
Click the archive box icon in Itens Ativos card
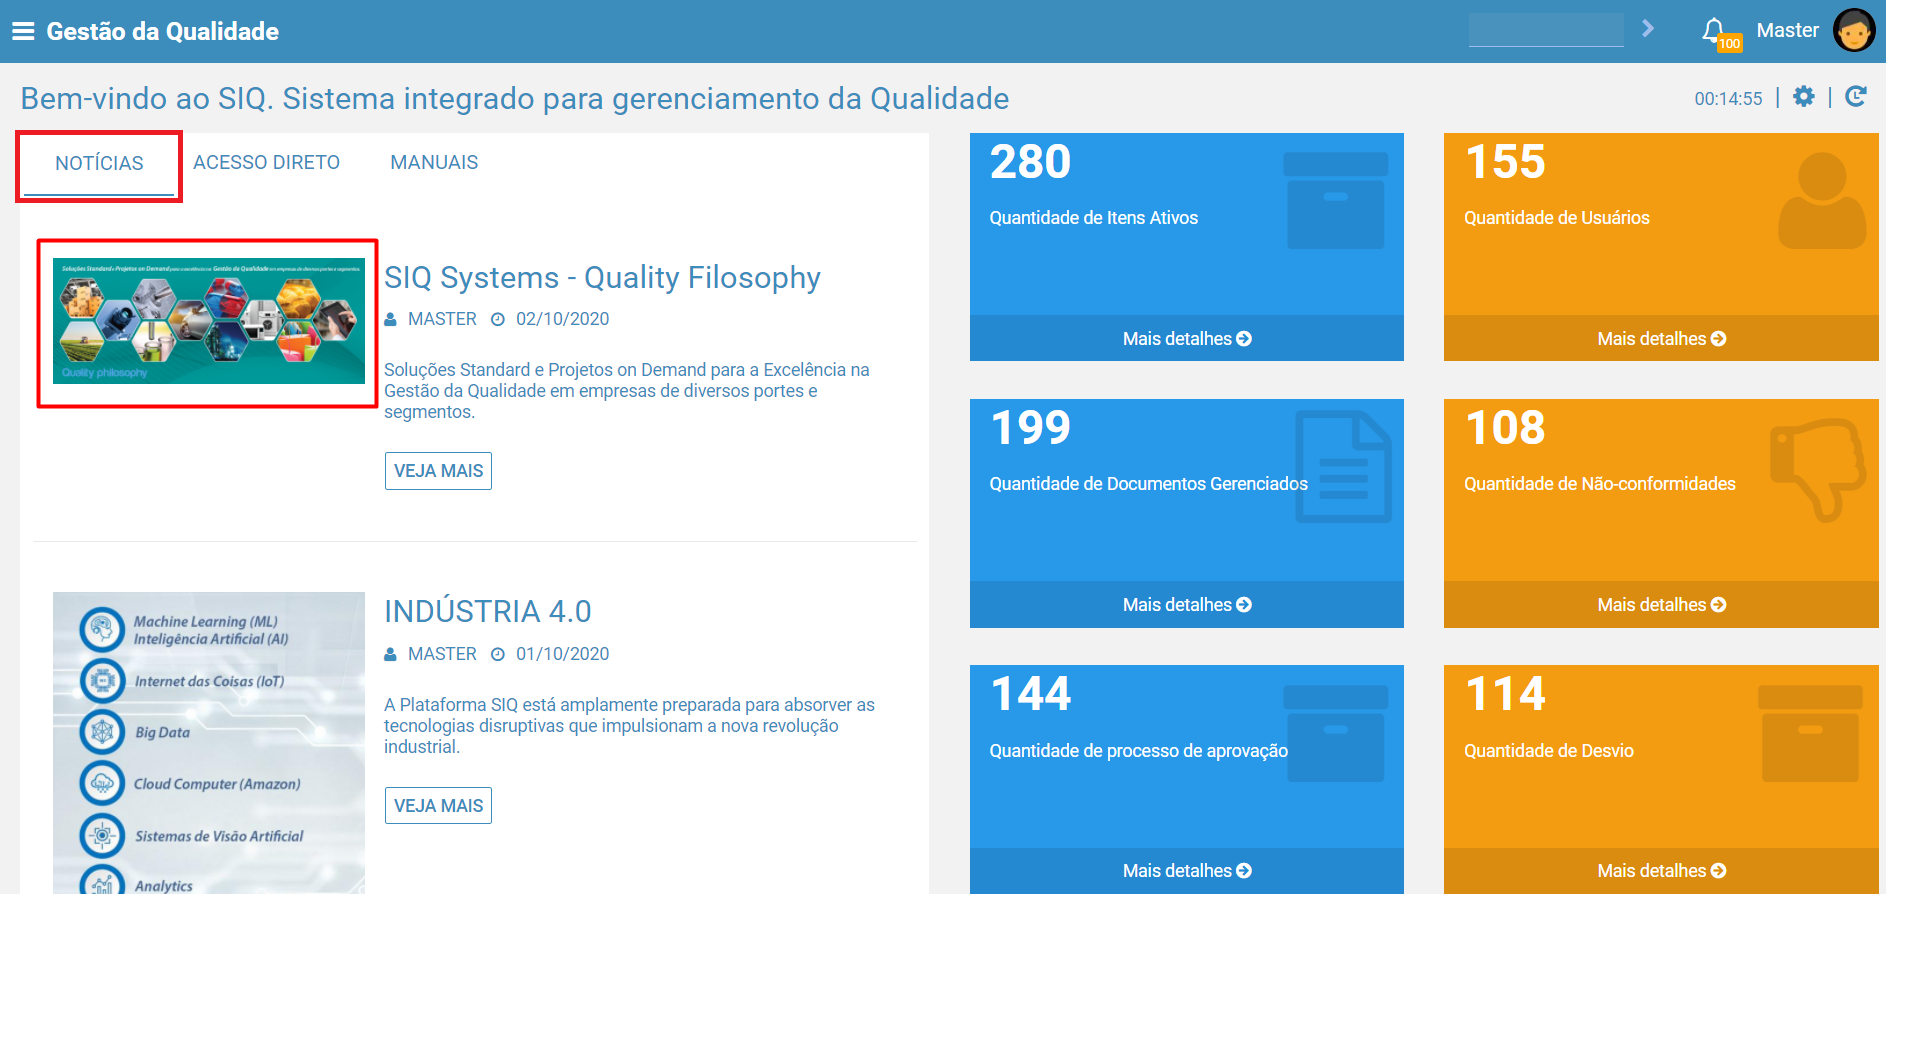pyautogui.click(x=1336, y=200)
